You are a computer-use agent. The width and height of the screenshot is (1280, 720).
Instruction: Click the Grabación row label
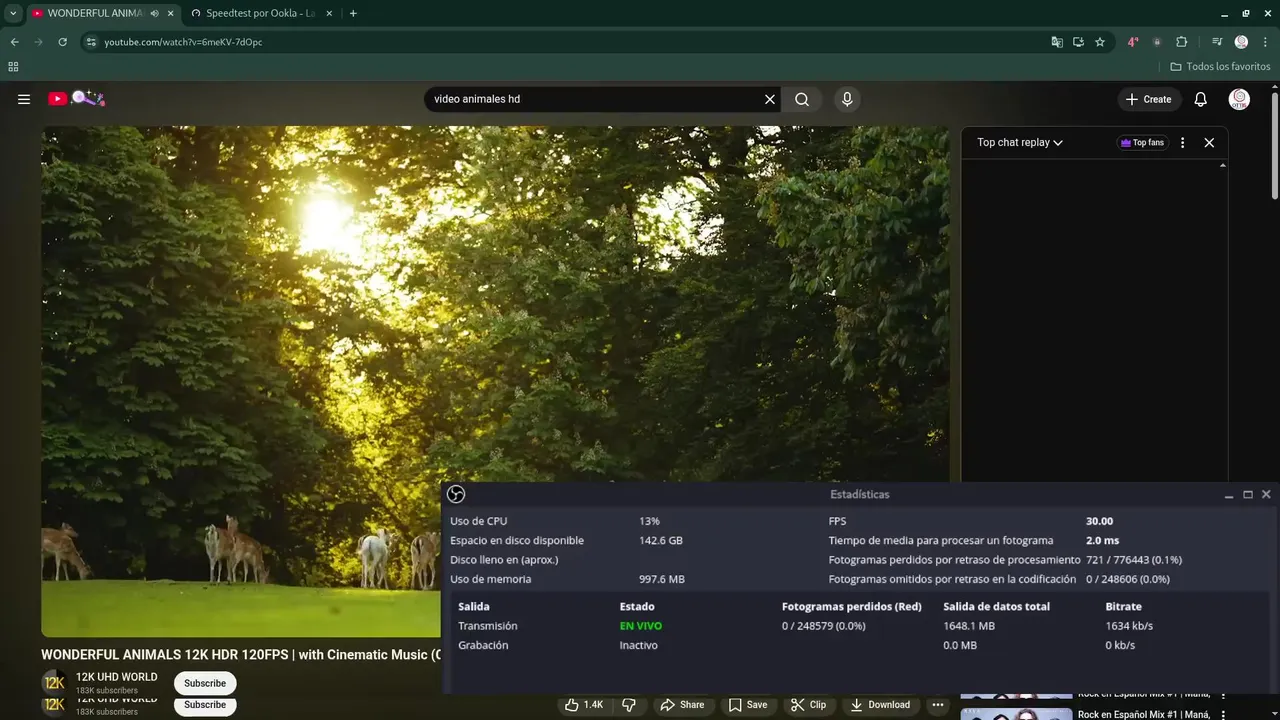coord(483,645)
